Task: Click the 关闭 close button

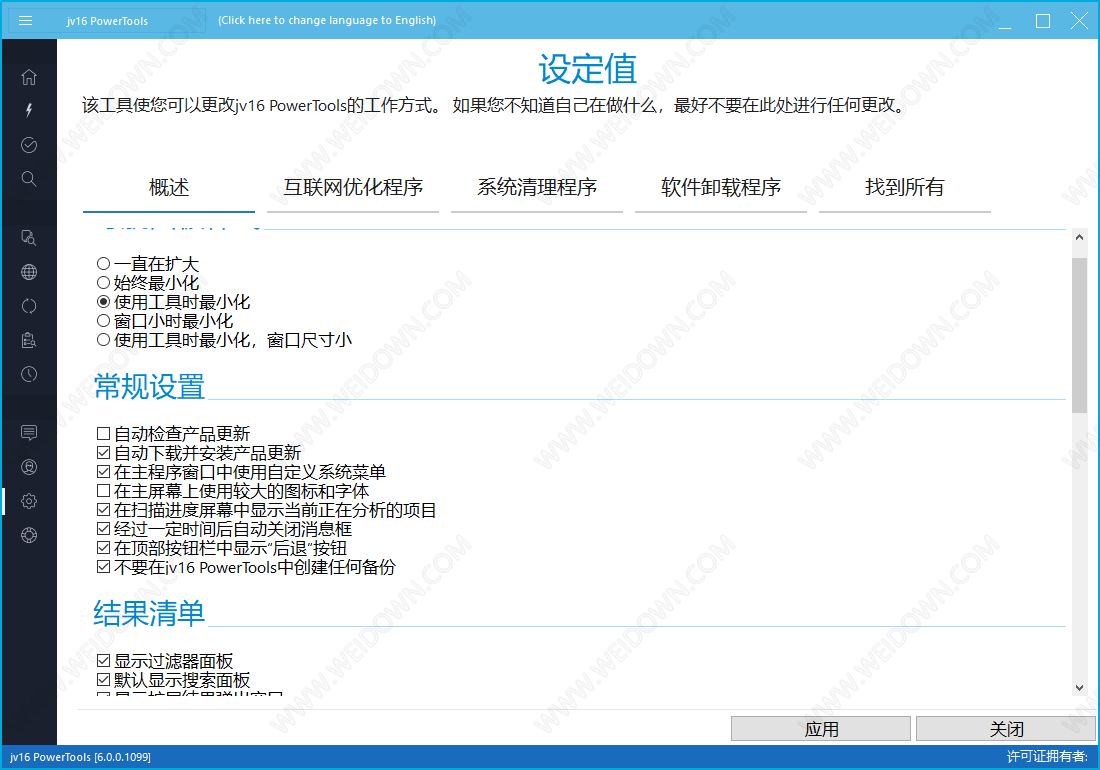Action: (x=1006, y=729)
